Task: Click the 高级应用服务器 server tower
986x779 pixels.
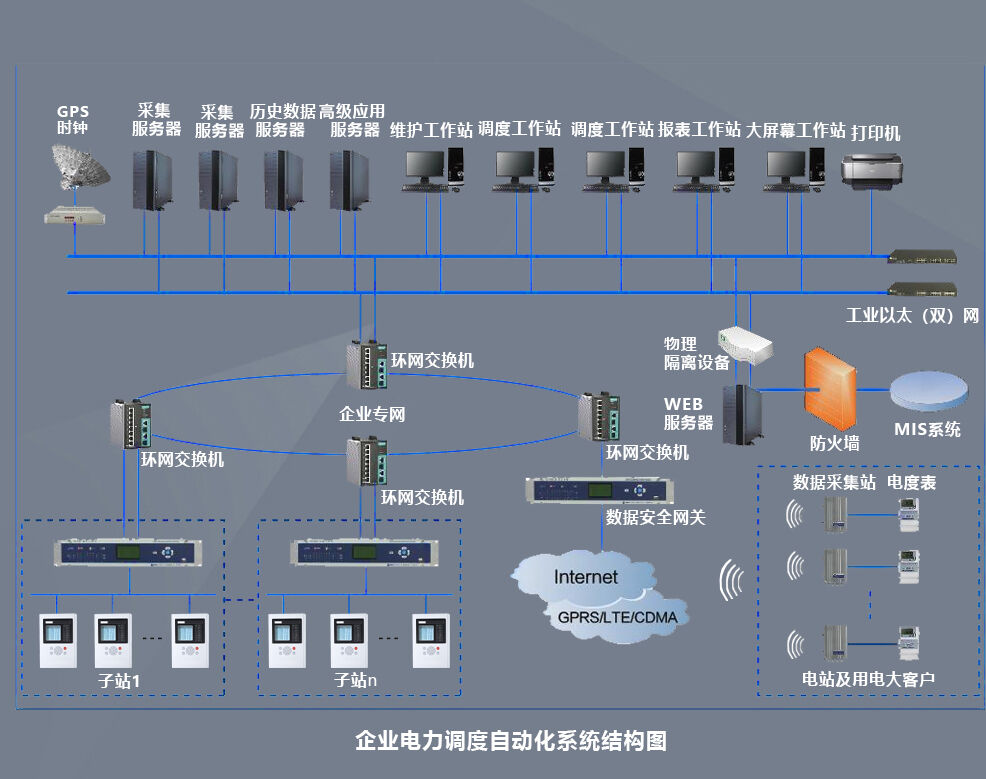Action: tap(349, 180)
